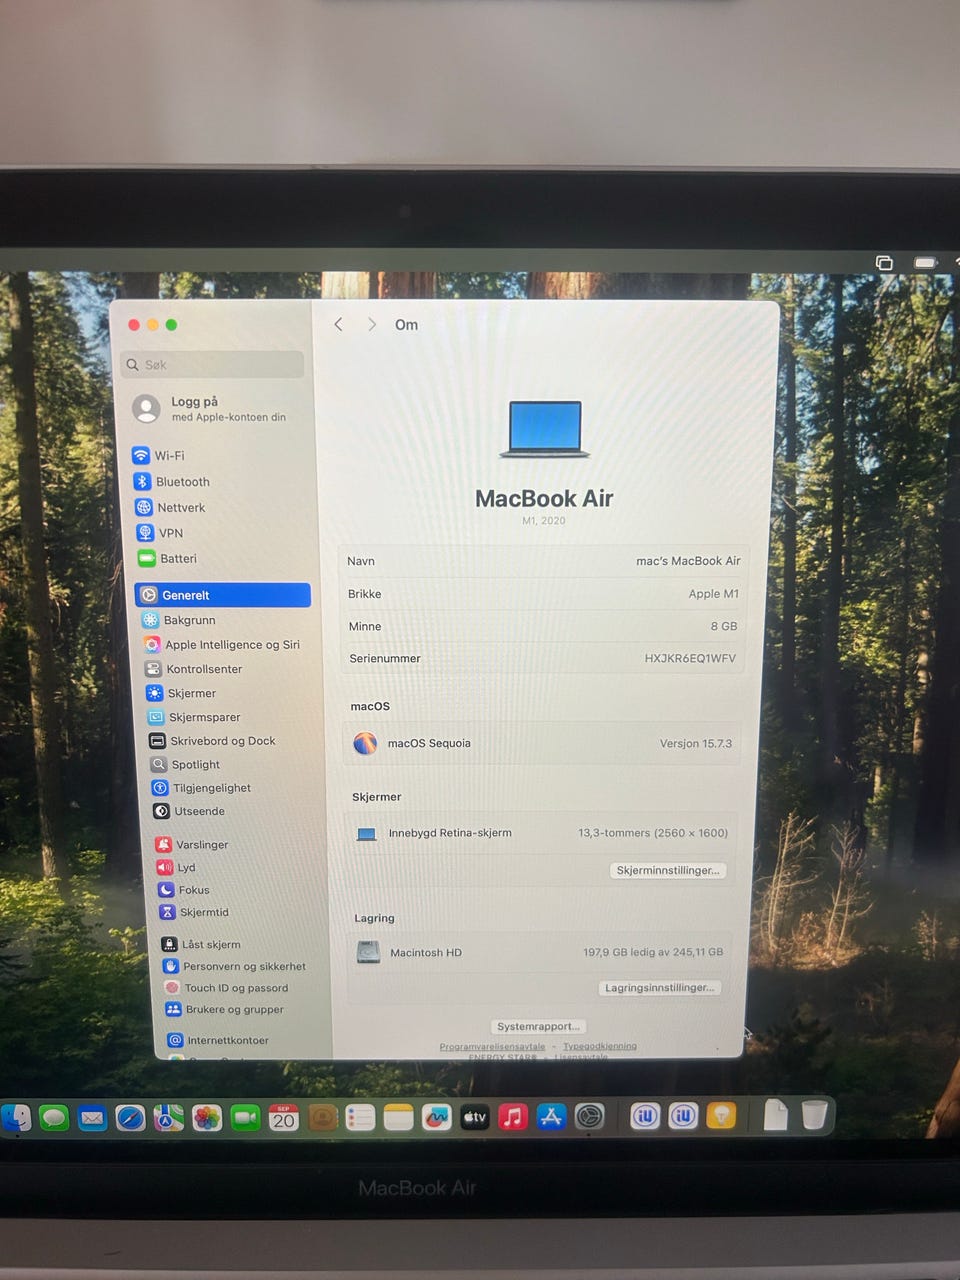Open the Programvarelisensavtale link
Screen dimensions: 960x1280
492,1046
